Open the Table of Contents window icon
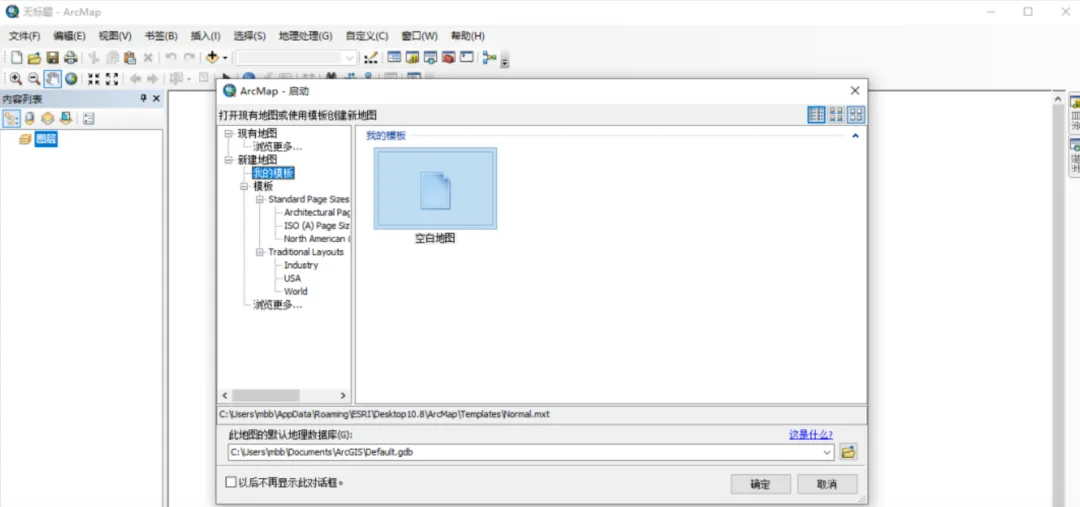 pos(394,58)
